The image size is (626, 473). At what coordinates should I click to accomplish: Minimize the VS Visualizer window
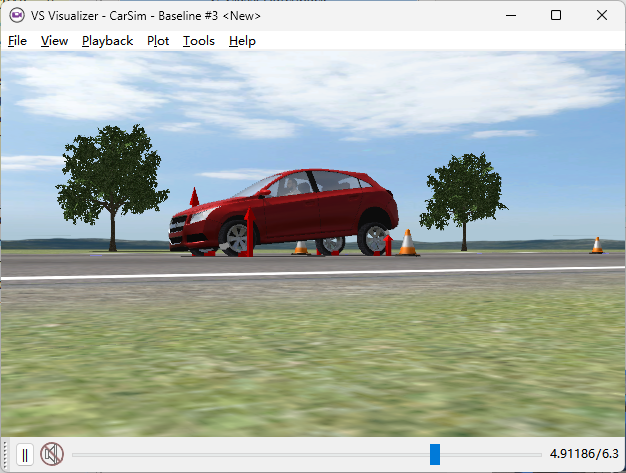510,15
